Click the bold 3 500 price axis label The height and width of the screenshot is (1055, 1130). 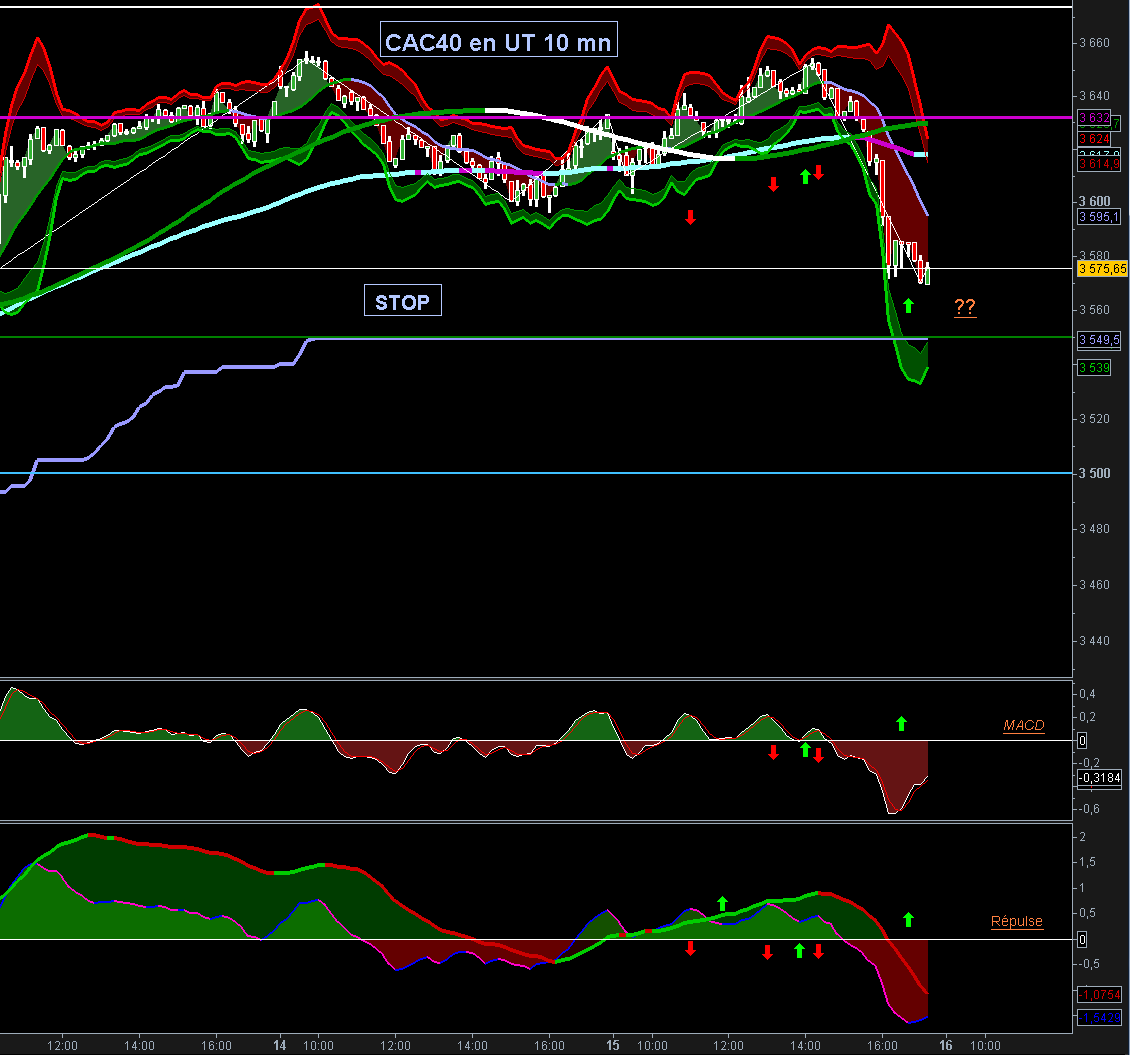(x=1094, y=473)
